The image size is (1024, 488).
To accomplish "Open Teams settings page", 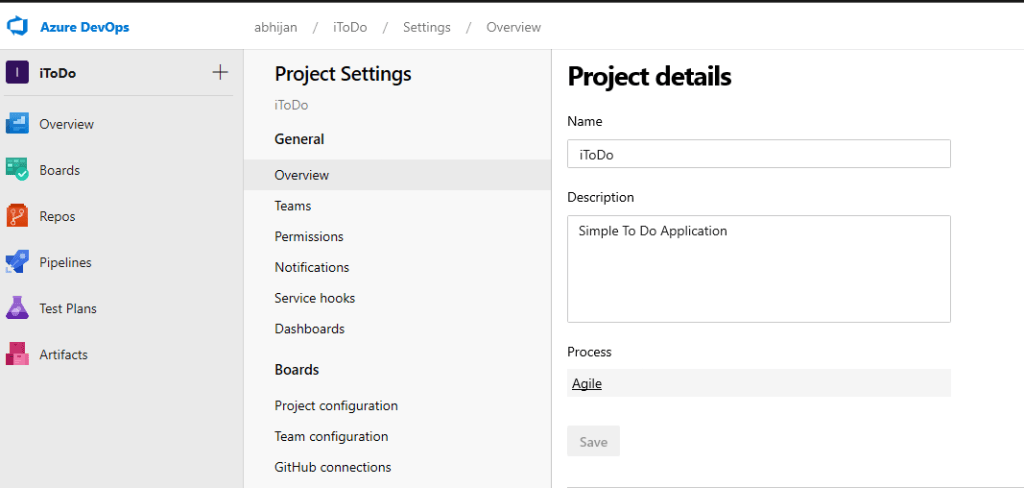I will tap(293, 206).
